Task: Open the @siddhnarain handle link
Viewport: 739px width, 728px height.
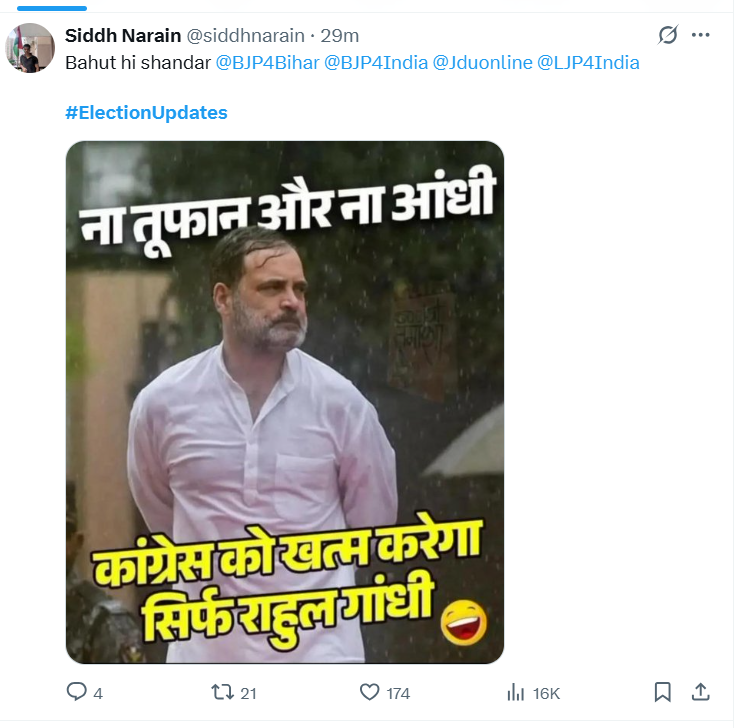Action: 239,36
